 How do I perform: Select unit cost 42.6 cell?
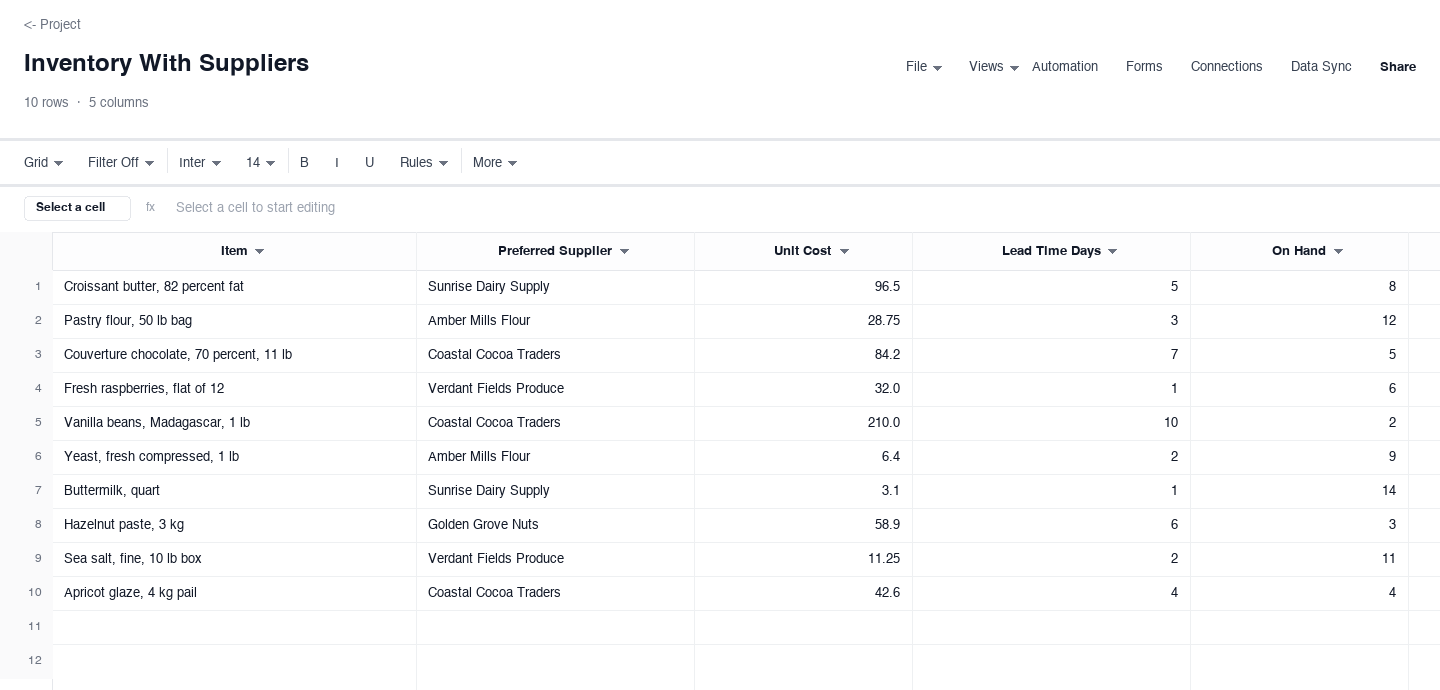[803, 593]
